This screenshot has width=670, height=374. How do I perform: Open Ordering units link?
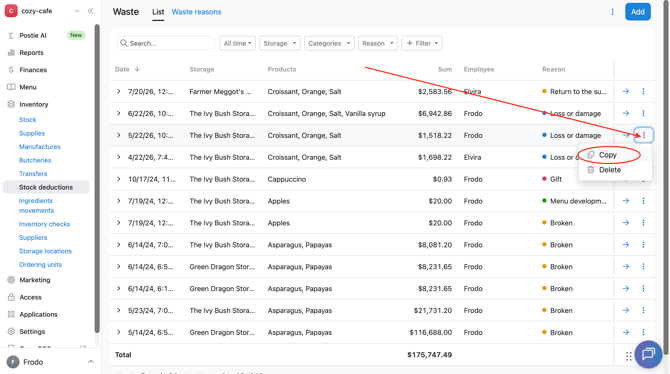(x=40, y=265)
